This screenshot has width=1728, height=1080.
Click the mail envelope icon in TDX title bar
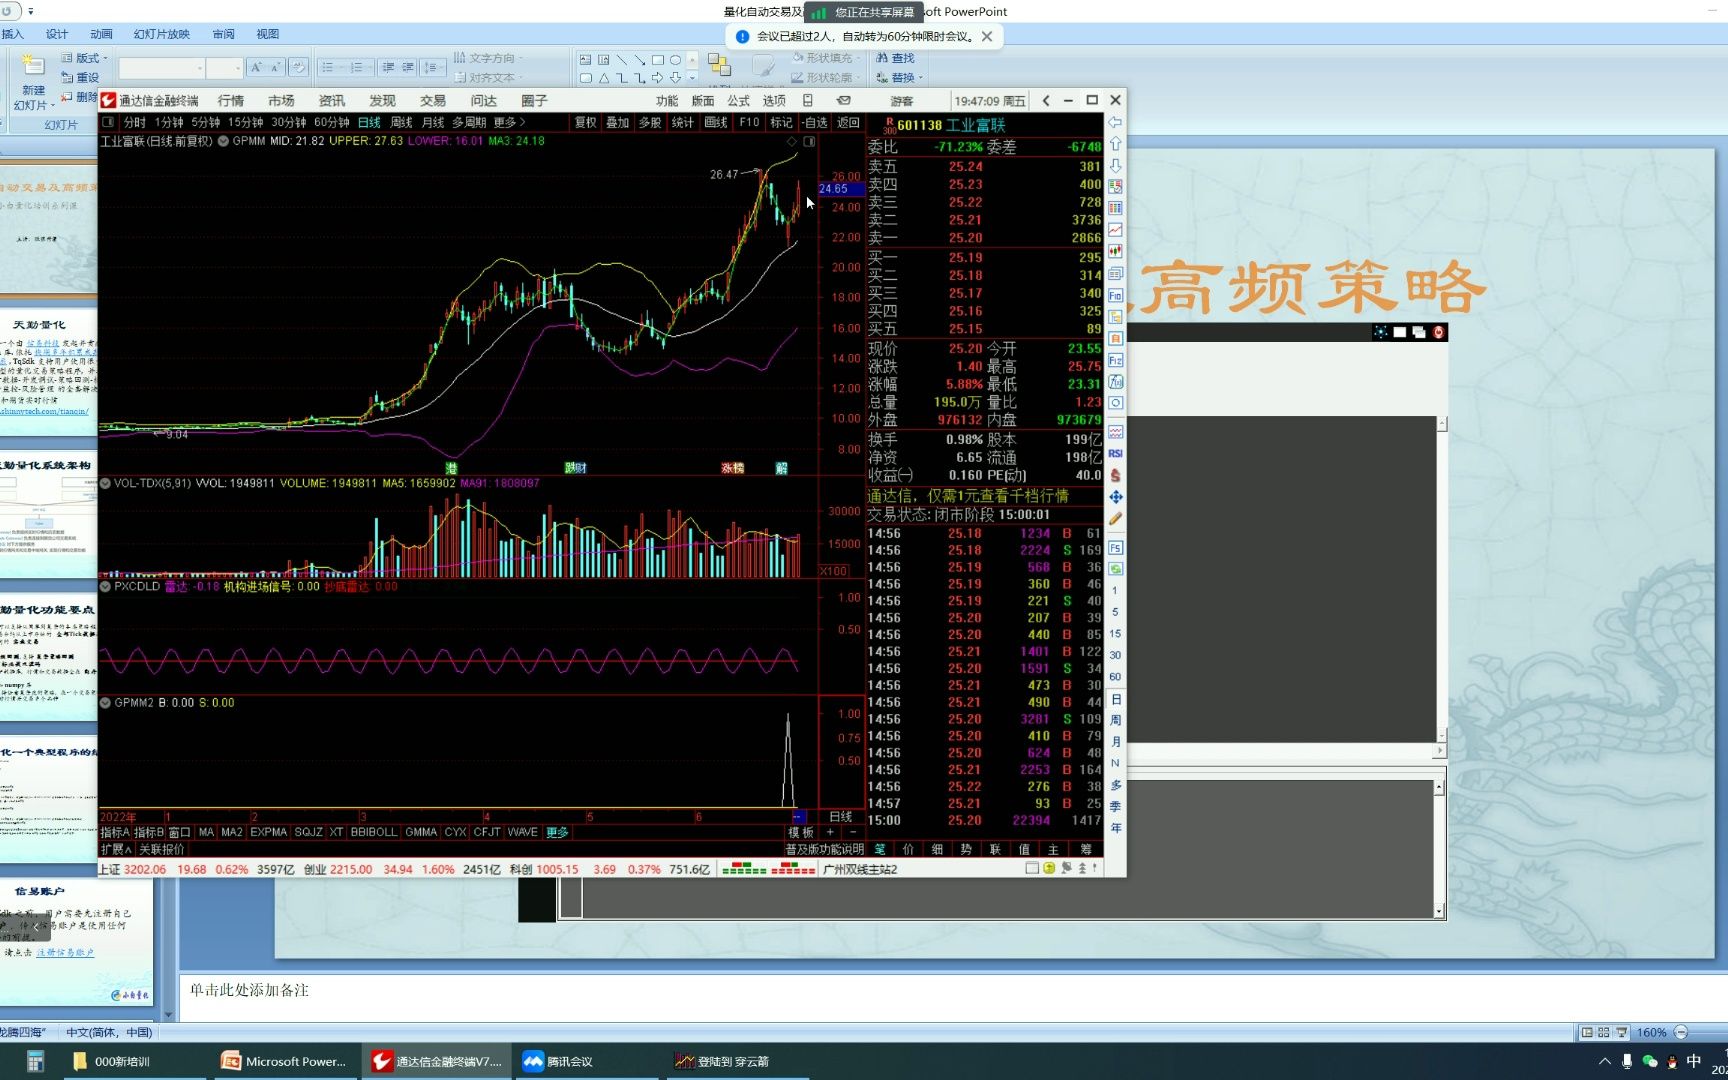[x=844, y=101]
